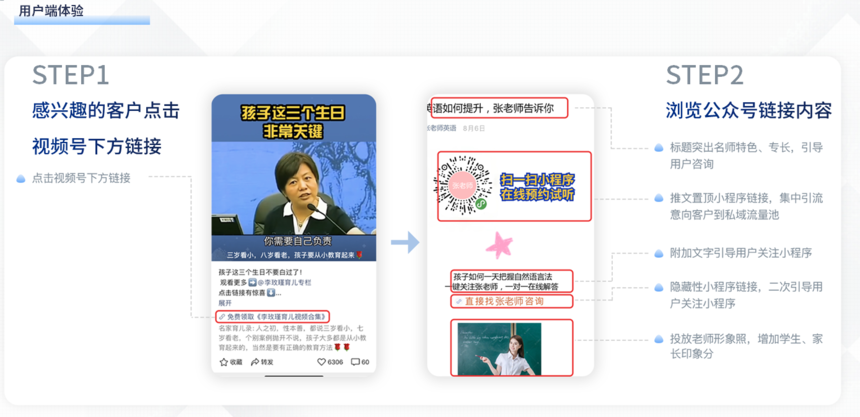The image size is (860, 417).
Task: Click the blue arrow between the phones
Action: (x=404, y=242)
